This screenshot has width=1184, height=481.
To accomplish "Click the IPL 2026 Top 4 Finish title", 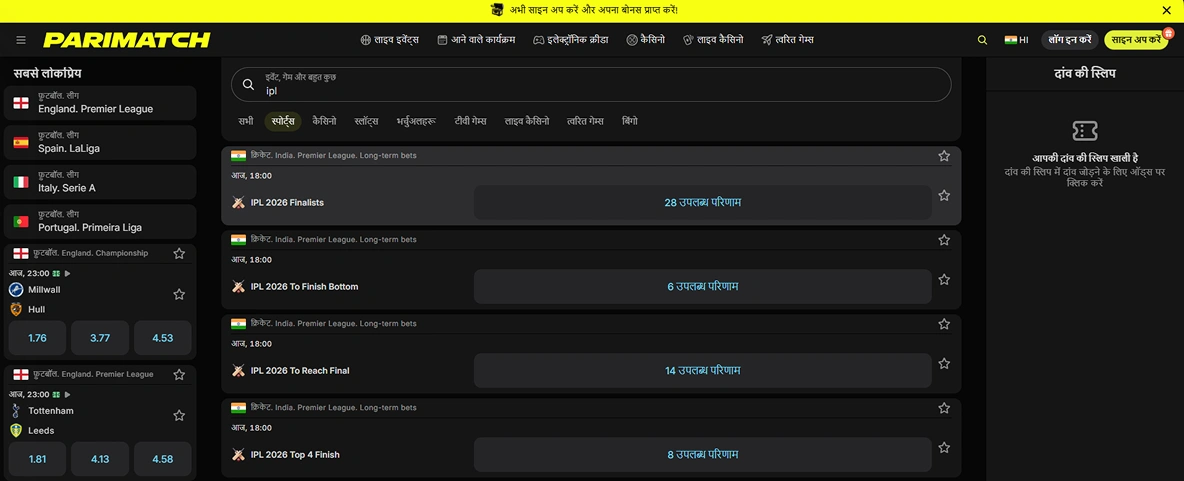I will (x=295, y=455).
